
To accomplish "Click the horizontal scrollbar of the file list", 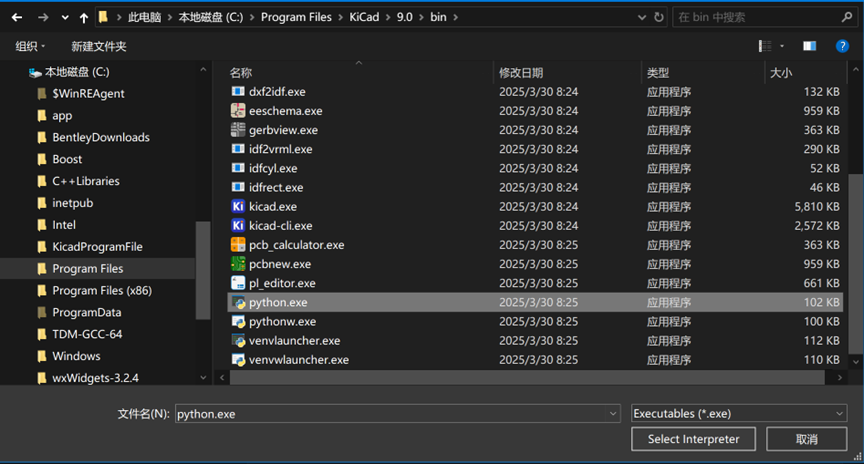I will point(527,377).
